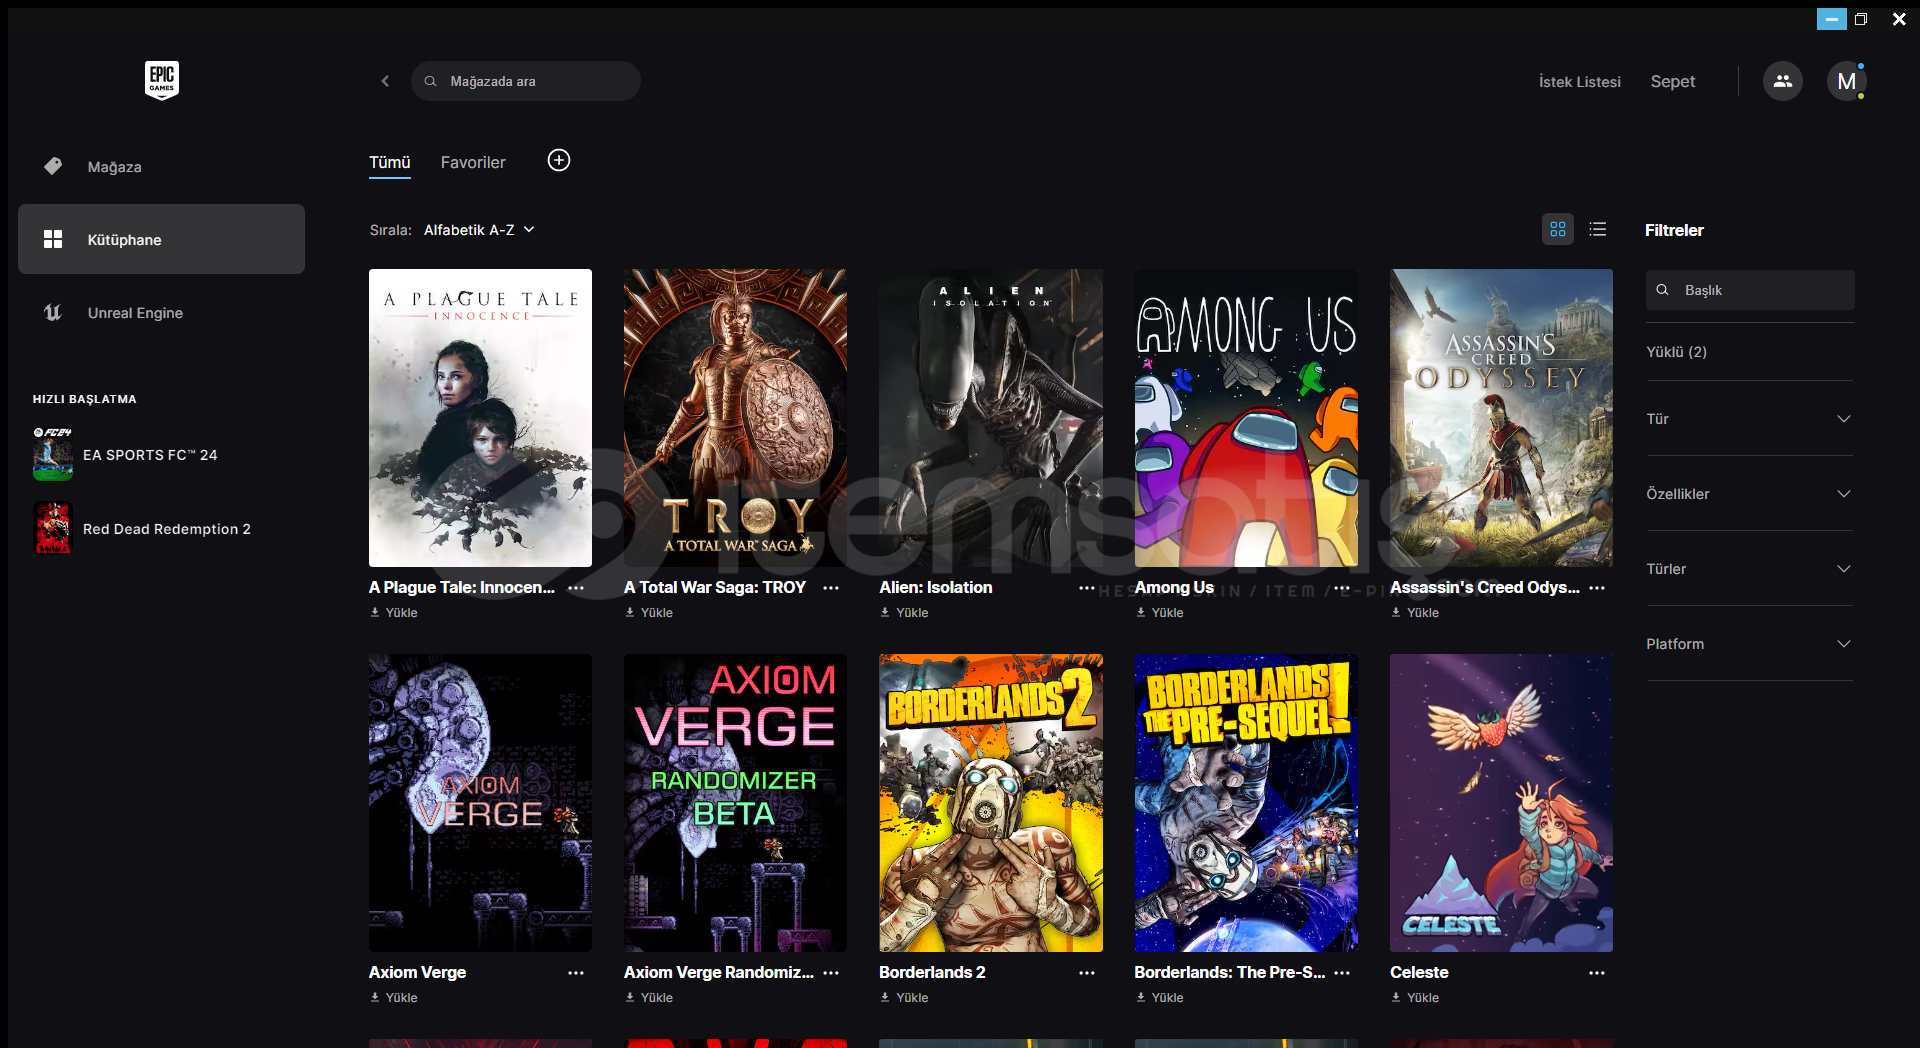Viewport: 1920px width, 1048px height.
Task: Open options menu for A Total War Saga: TROY
Action: (831, 588)
